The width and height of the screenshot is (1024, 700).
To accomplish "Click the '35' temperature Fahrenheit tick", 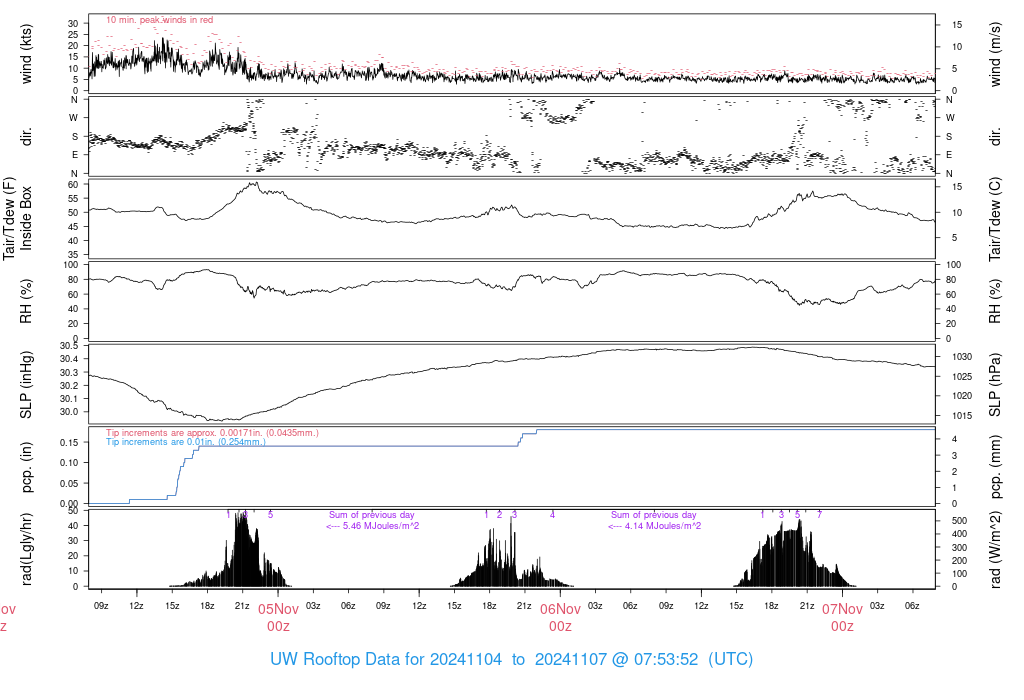I will [73, 255].
